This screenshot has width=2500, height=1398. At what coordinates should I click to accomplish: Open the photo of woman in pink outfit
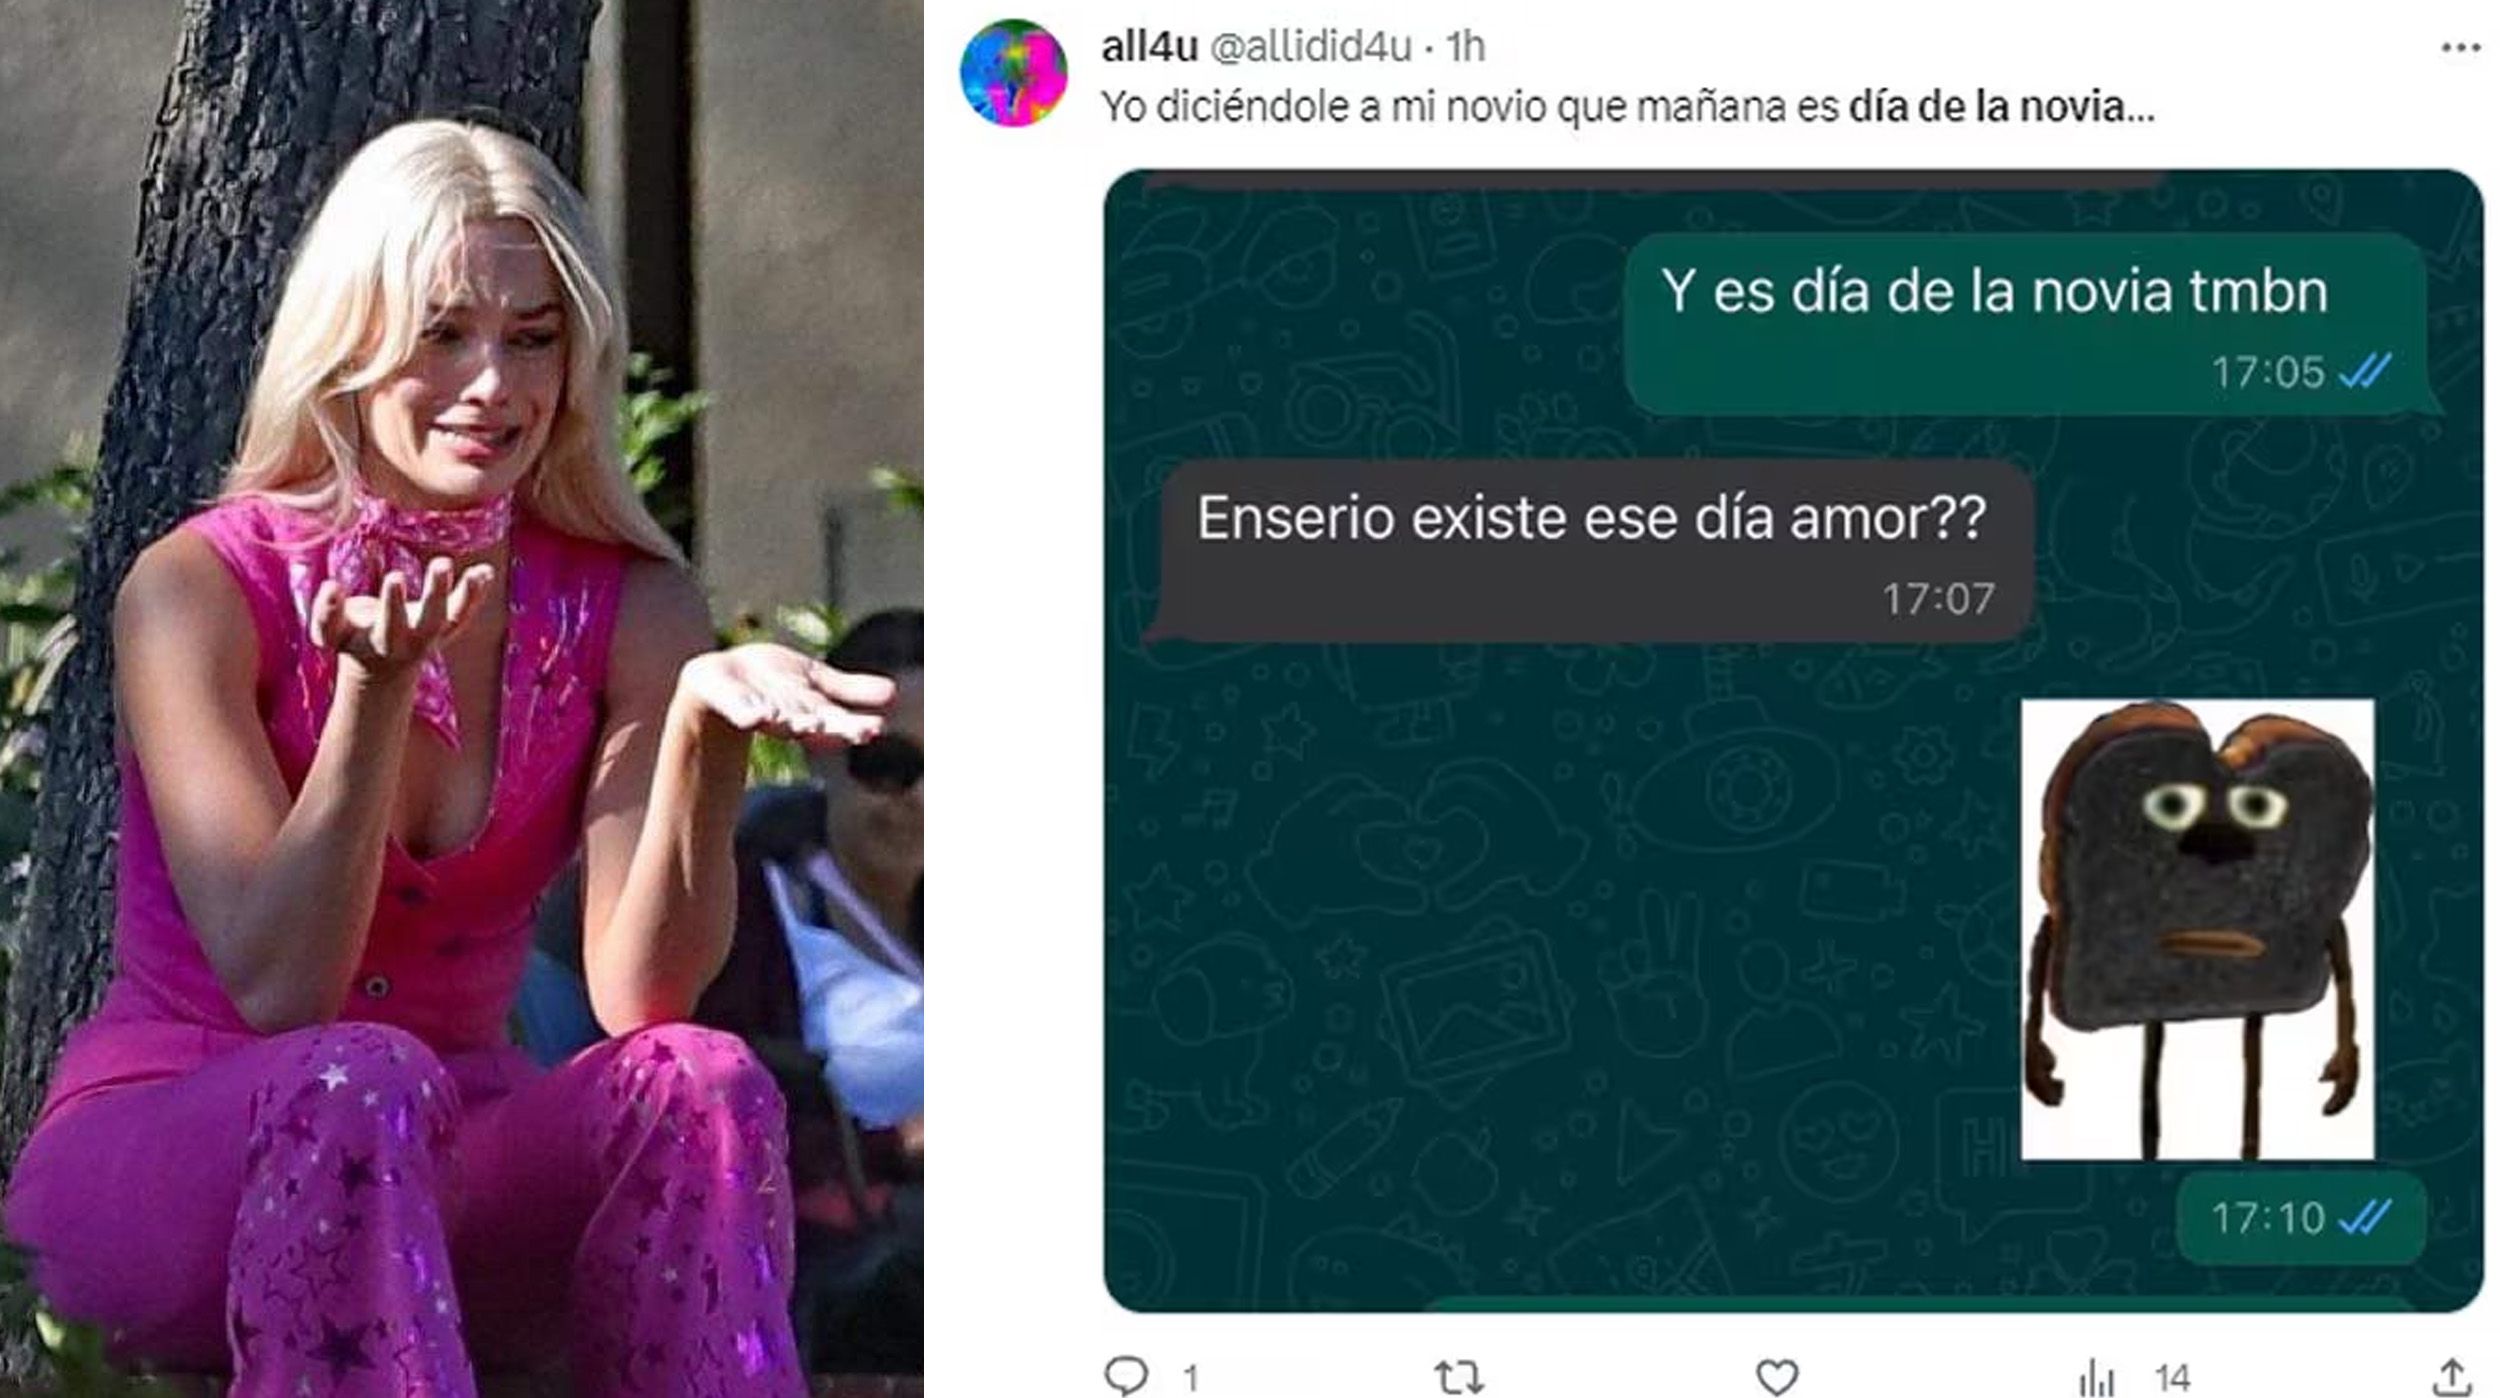(x=462, y=699)
